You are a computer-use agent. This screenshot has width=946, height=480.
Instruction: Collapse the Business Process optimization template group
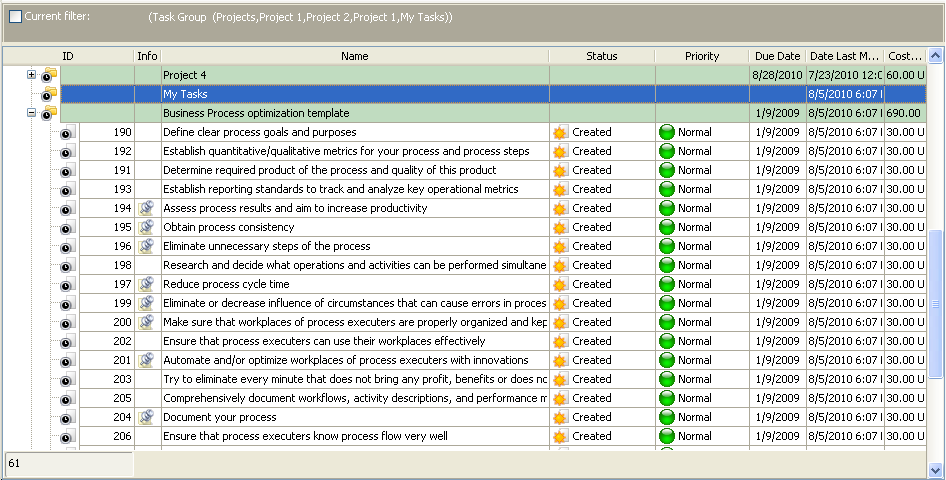tap(32, 113)
